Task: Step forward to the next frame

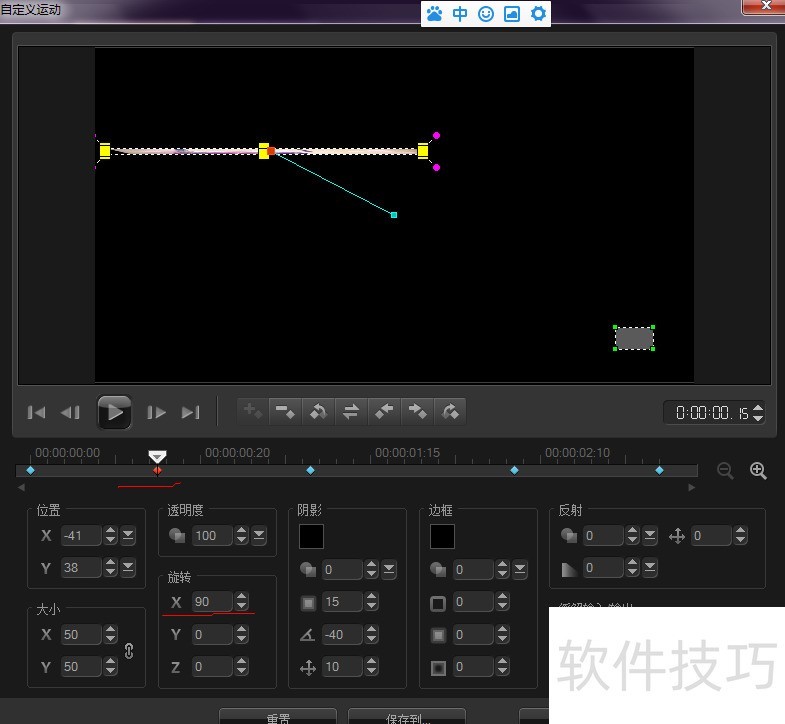Action: (x=157, y=412)
